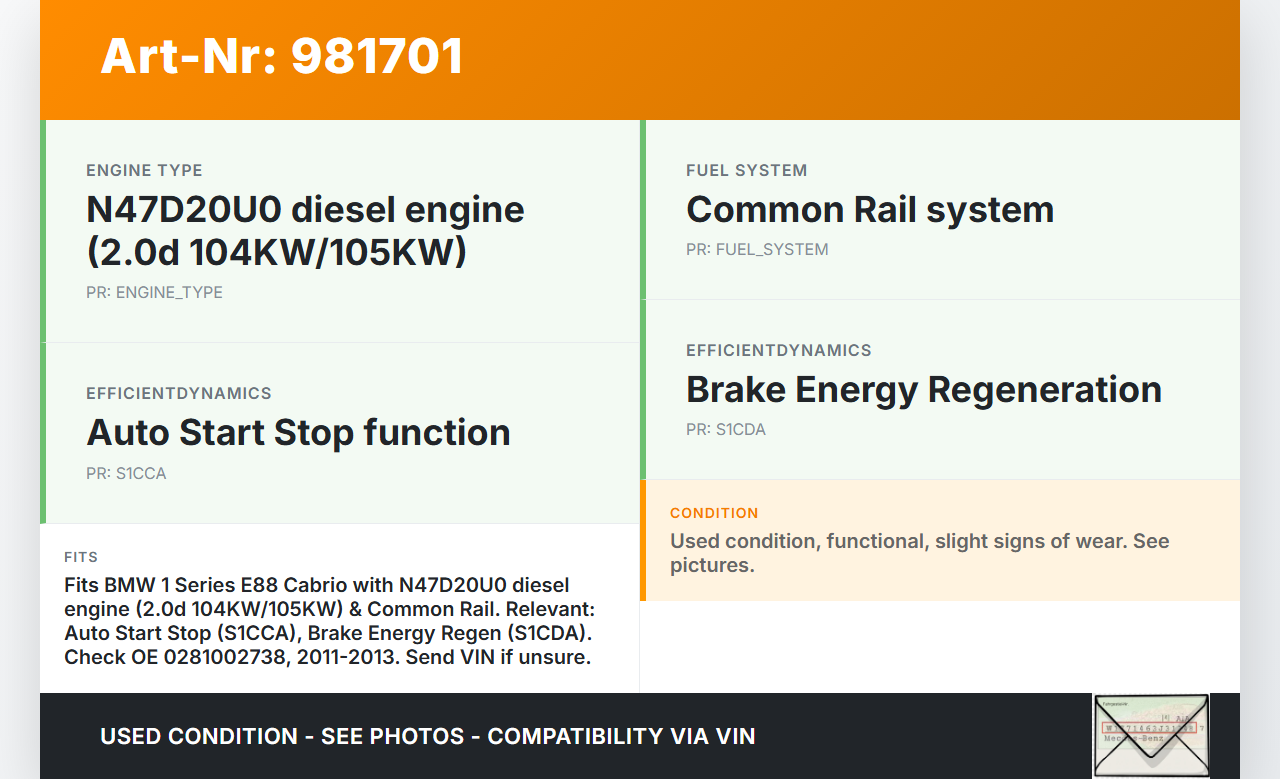Click the FUEL SYSTEM section label
This screenshot has width=1280, height=779.
coord(746,170)
